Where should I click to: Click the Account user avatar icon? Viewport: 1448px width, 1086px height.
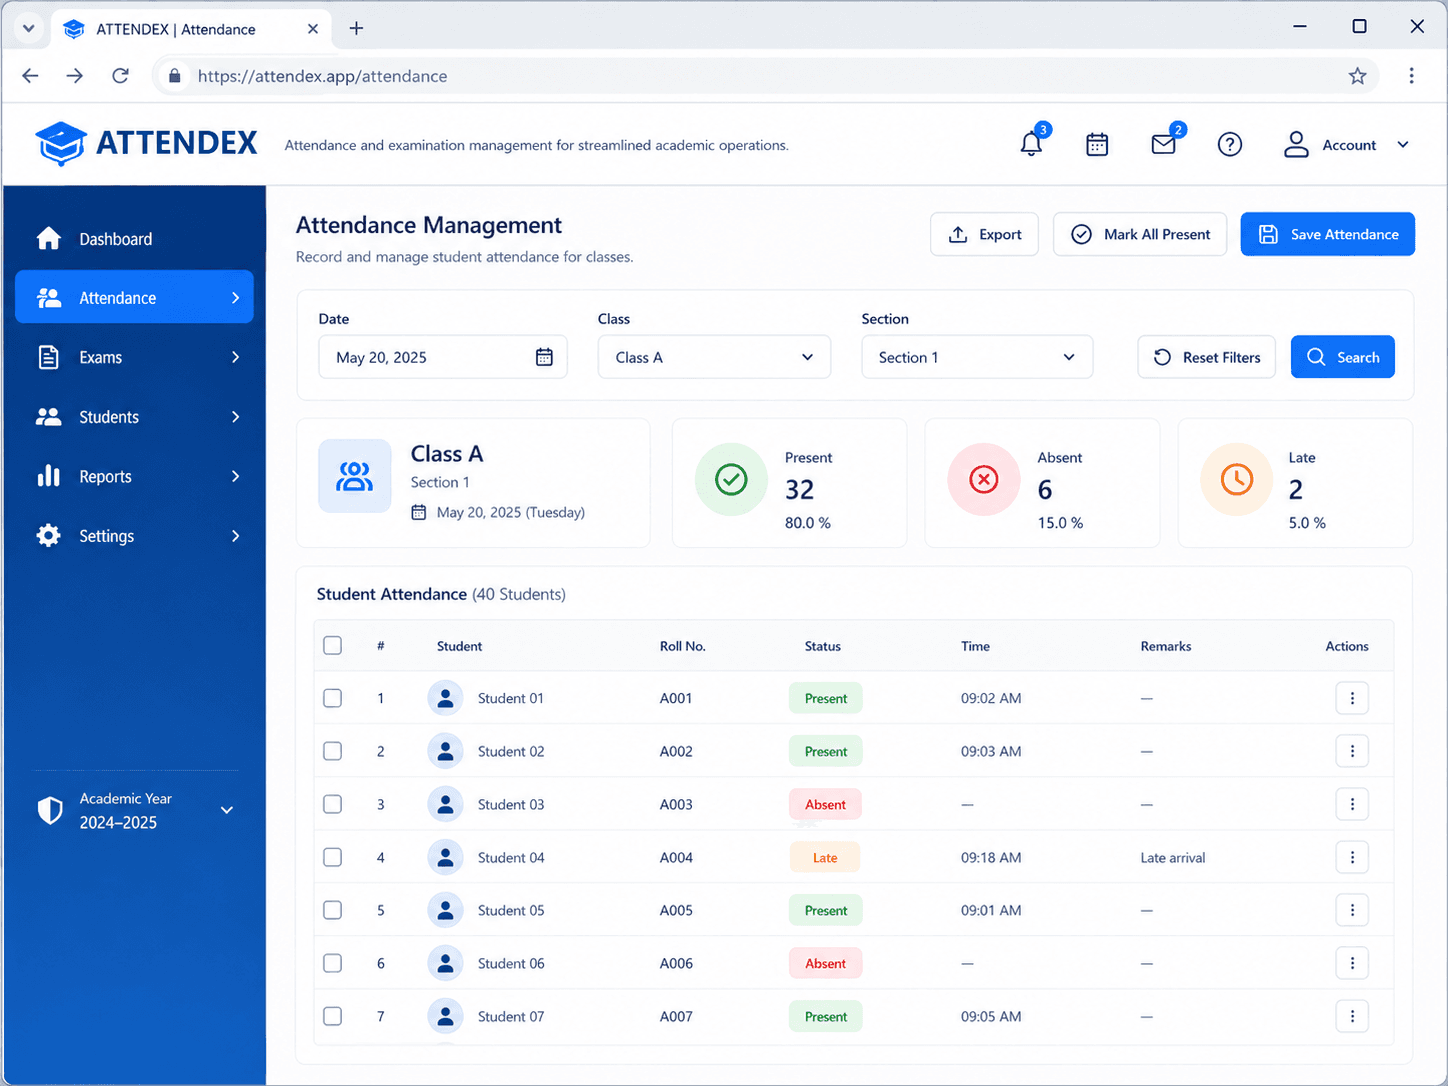(x=1296, y=145)
